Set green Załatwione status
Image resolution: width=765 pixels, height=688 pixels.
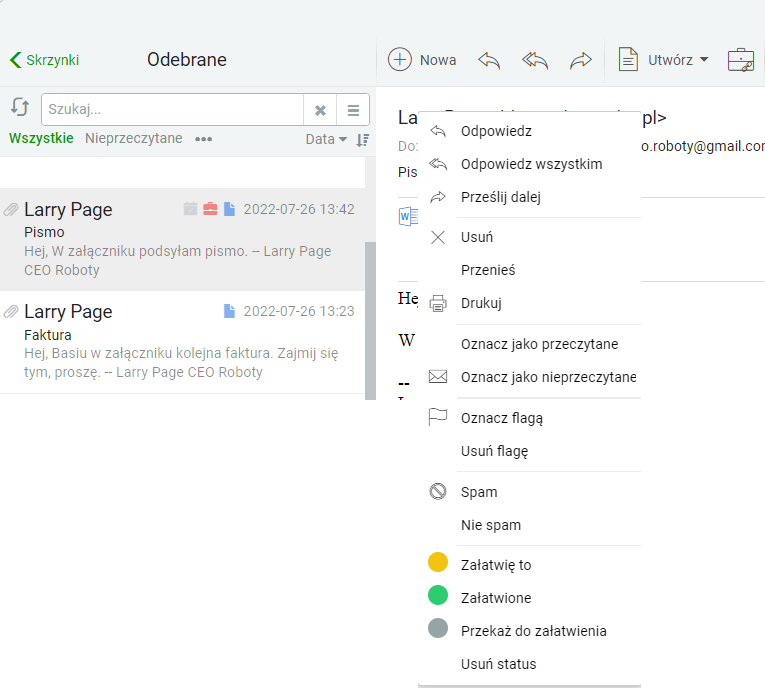coord(529,598)
